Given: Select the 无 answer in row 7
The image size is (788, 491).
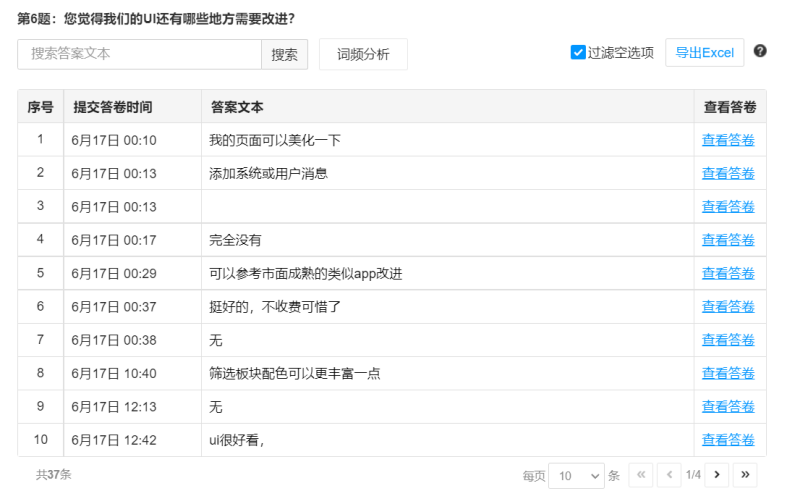Looking at the screenshot, I should tap(216, 340).
